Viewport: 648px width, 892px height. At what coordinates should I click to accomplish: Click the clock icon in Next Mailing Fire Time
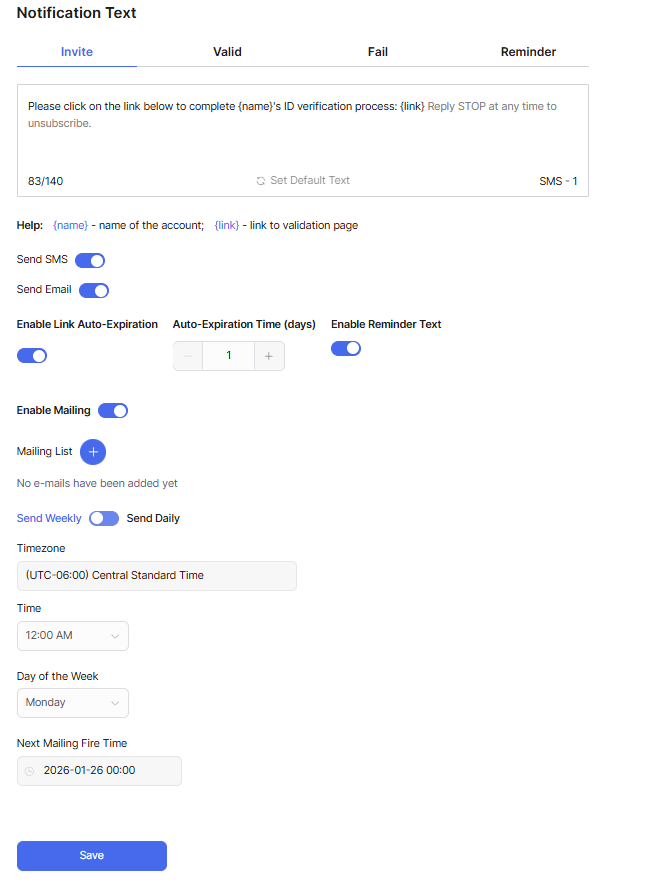[30, 771]
